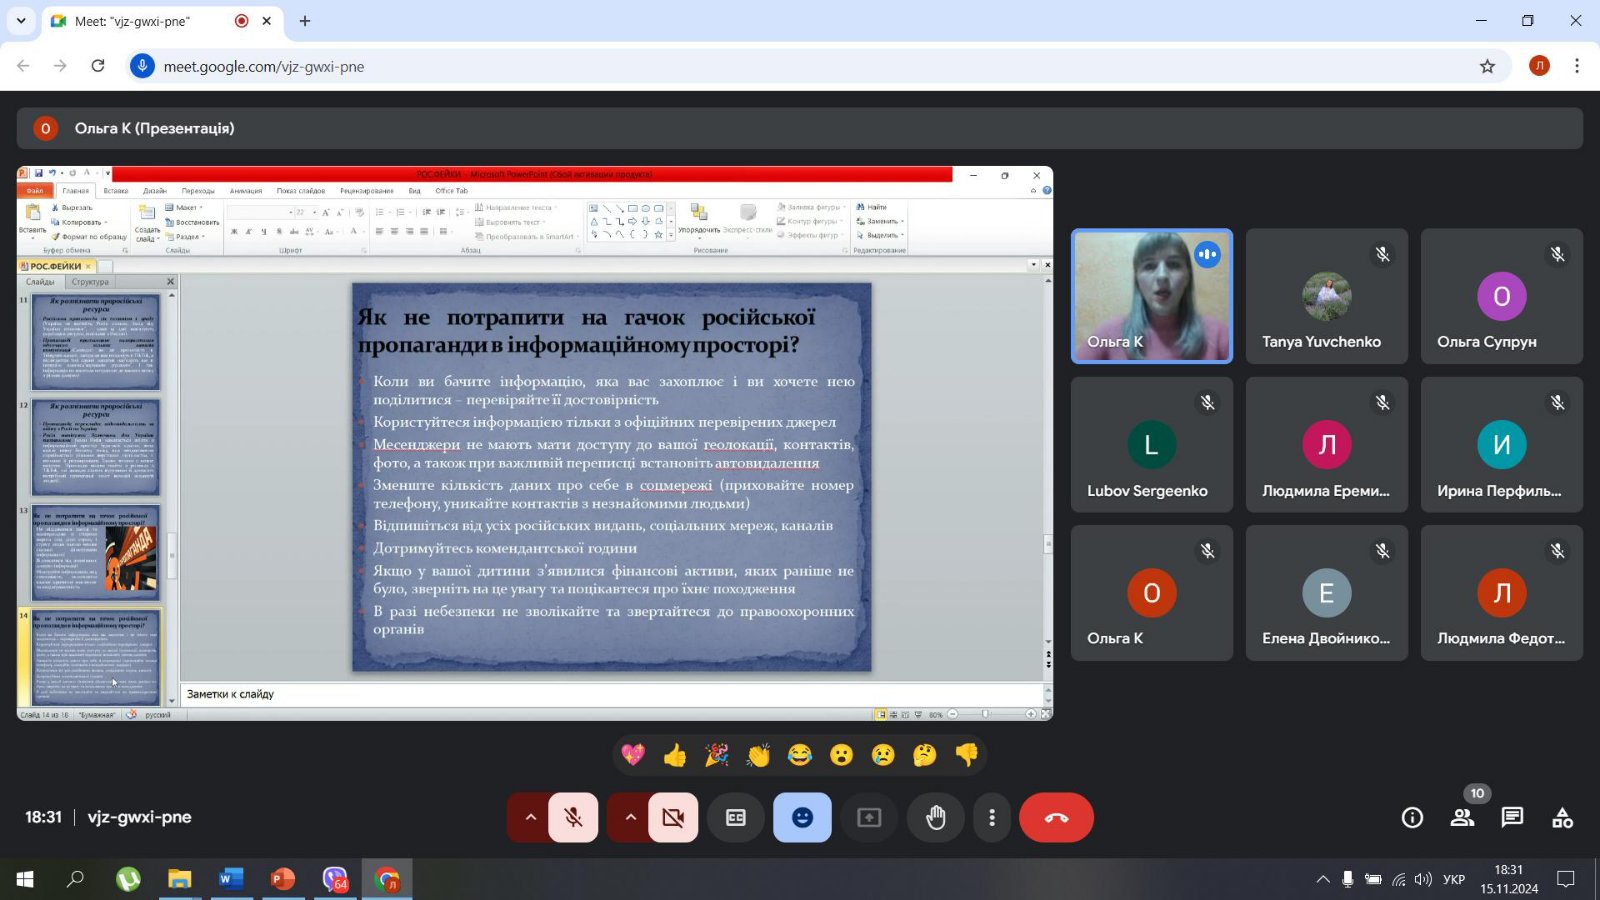Click the present screen icon
Image resolution: width=1600 pixels, height=900 pixels.
(869, 818)
